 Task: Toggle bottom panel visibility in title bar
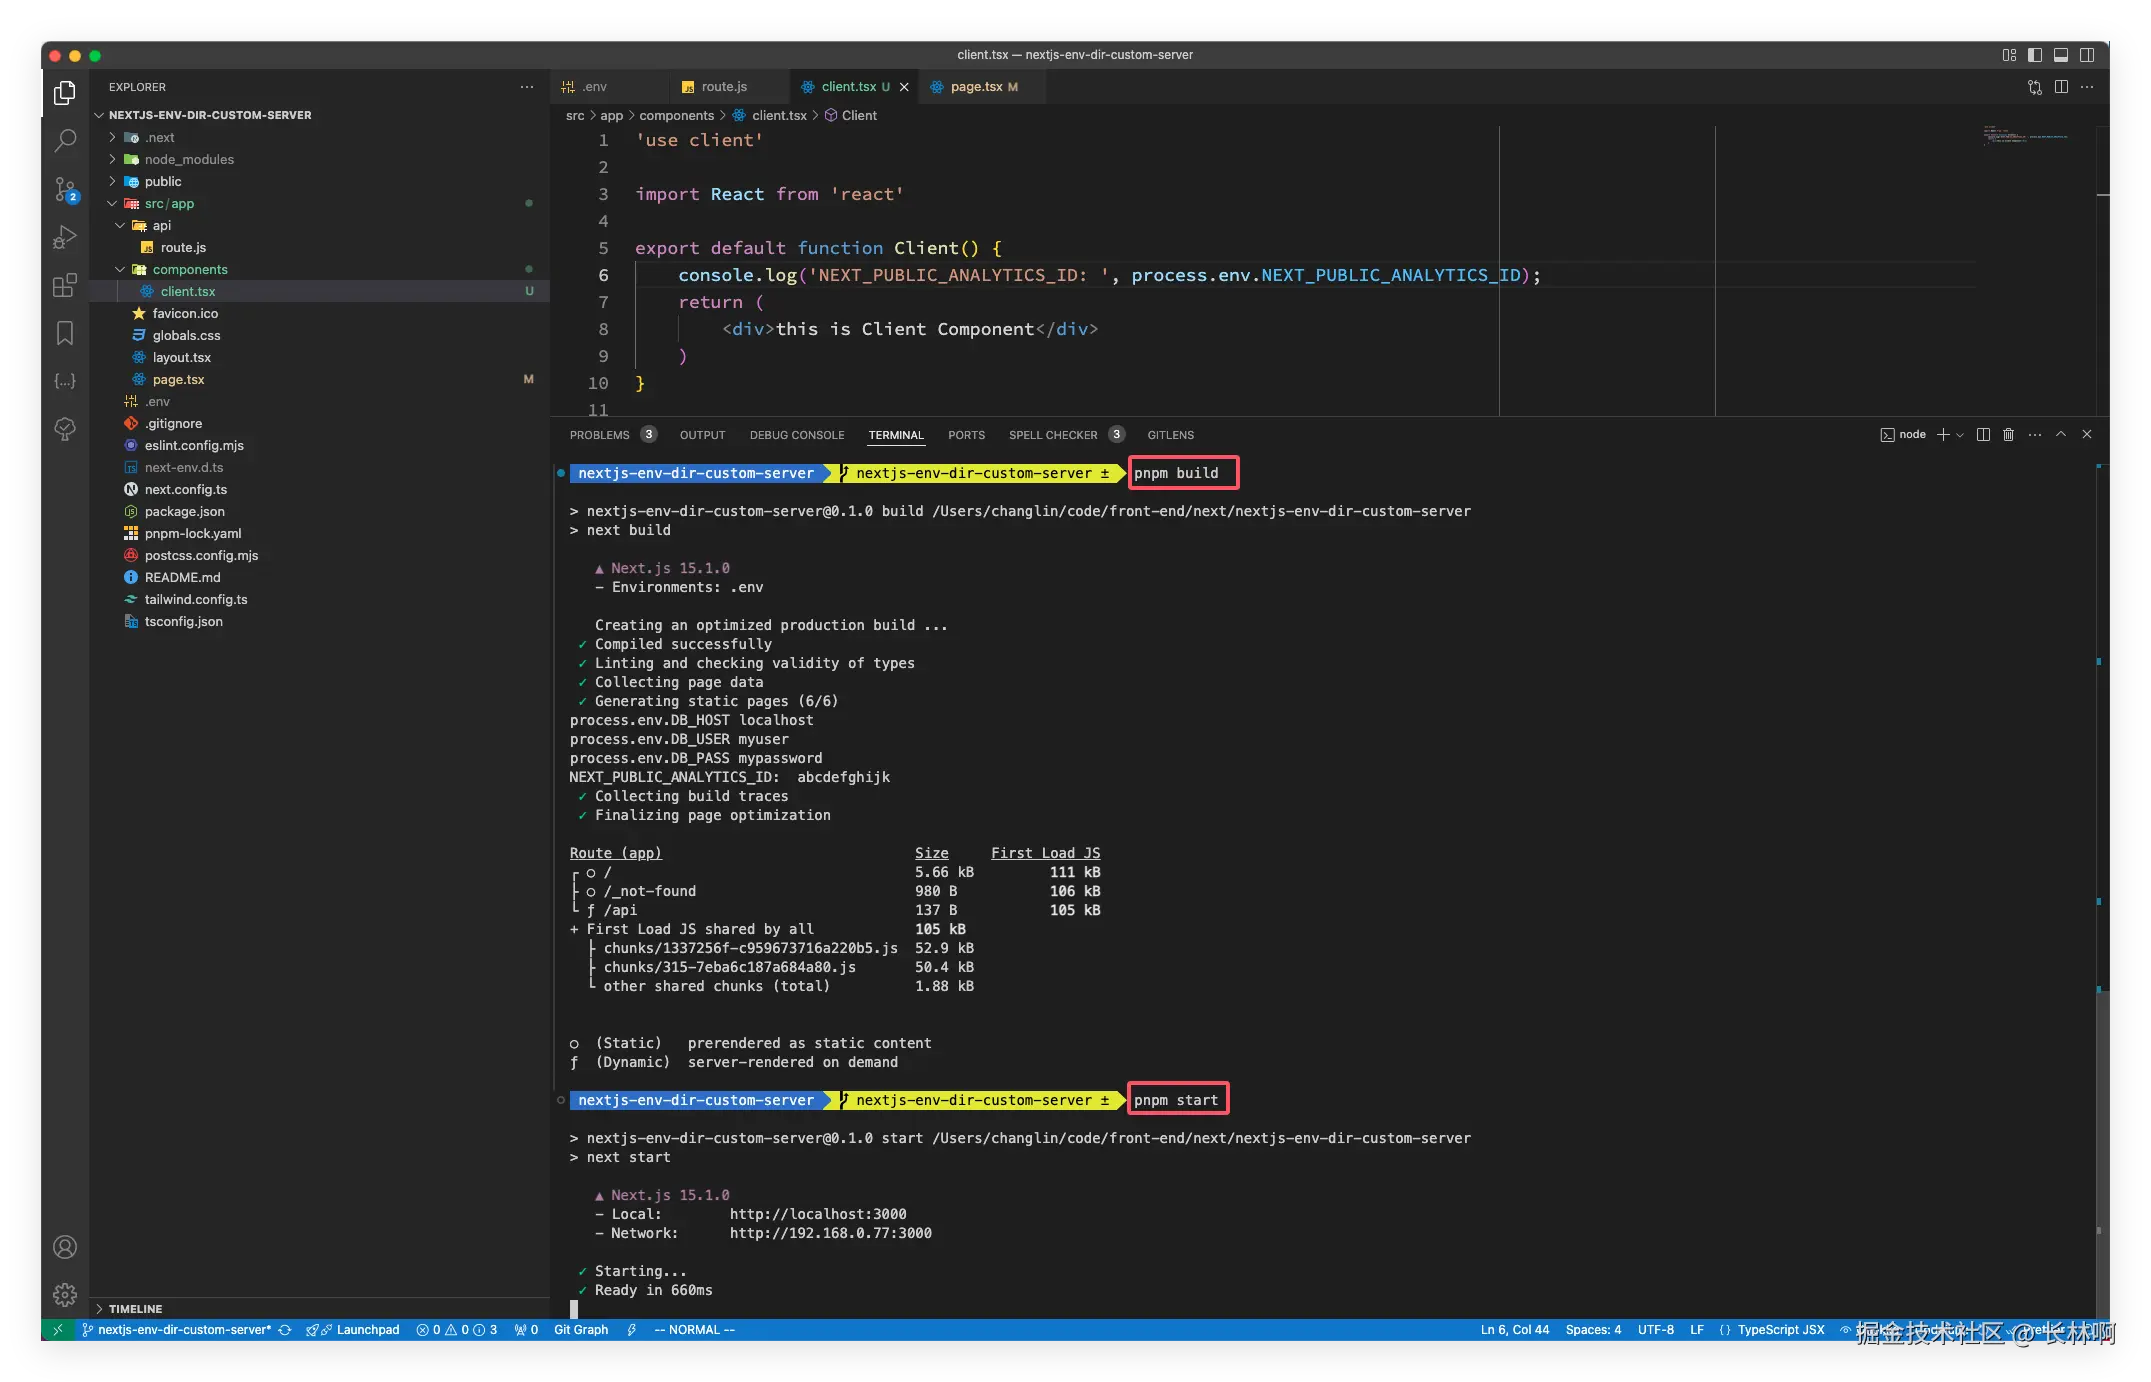click(2061, 55)
